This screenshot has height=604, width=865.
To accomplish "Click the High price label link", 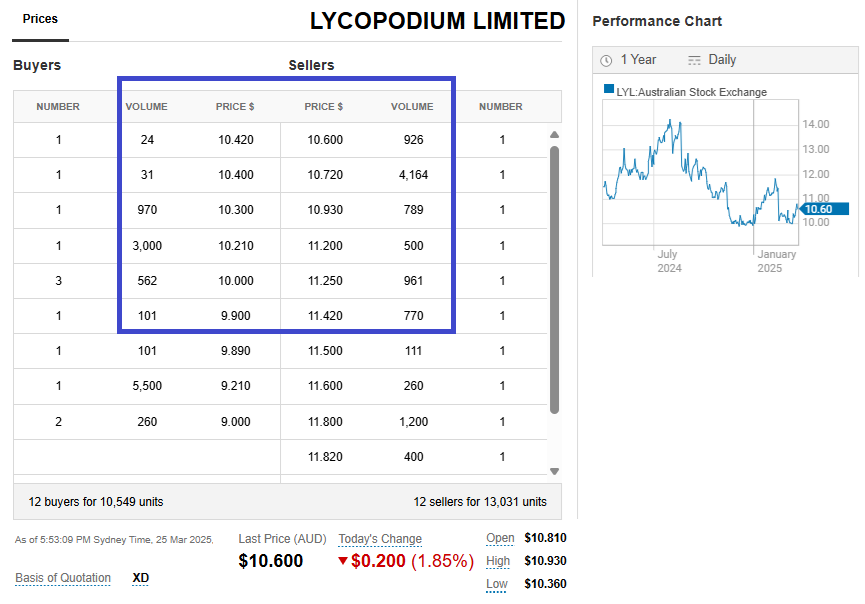I will (498, 561).
